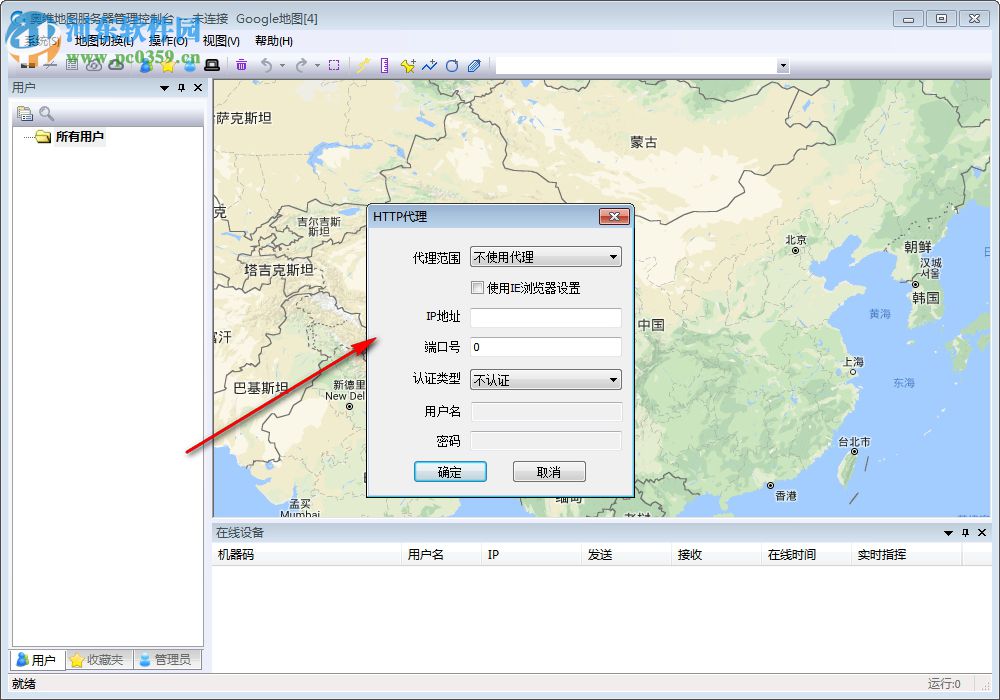Select the delete tool on the toolbar

coord(241,64)
